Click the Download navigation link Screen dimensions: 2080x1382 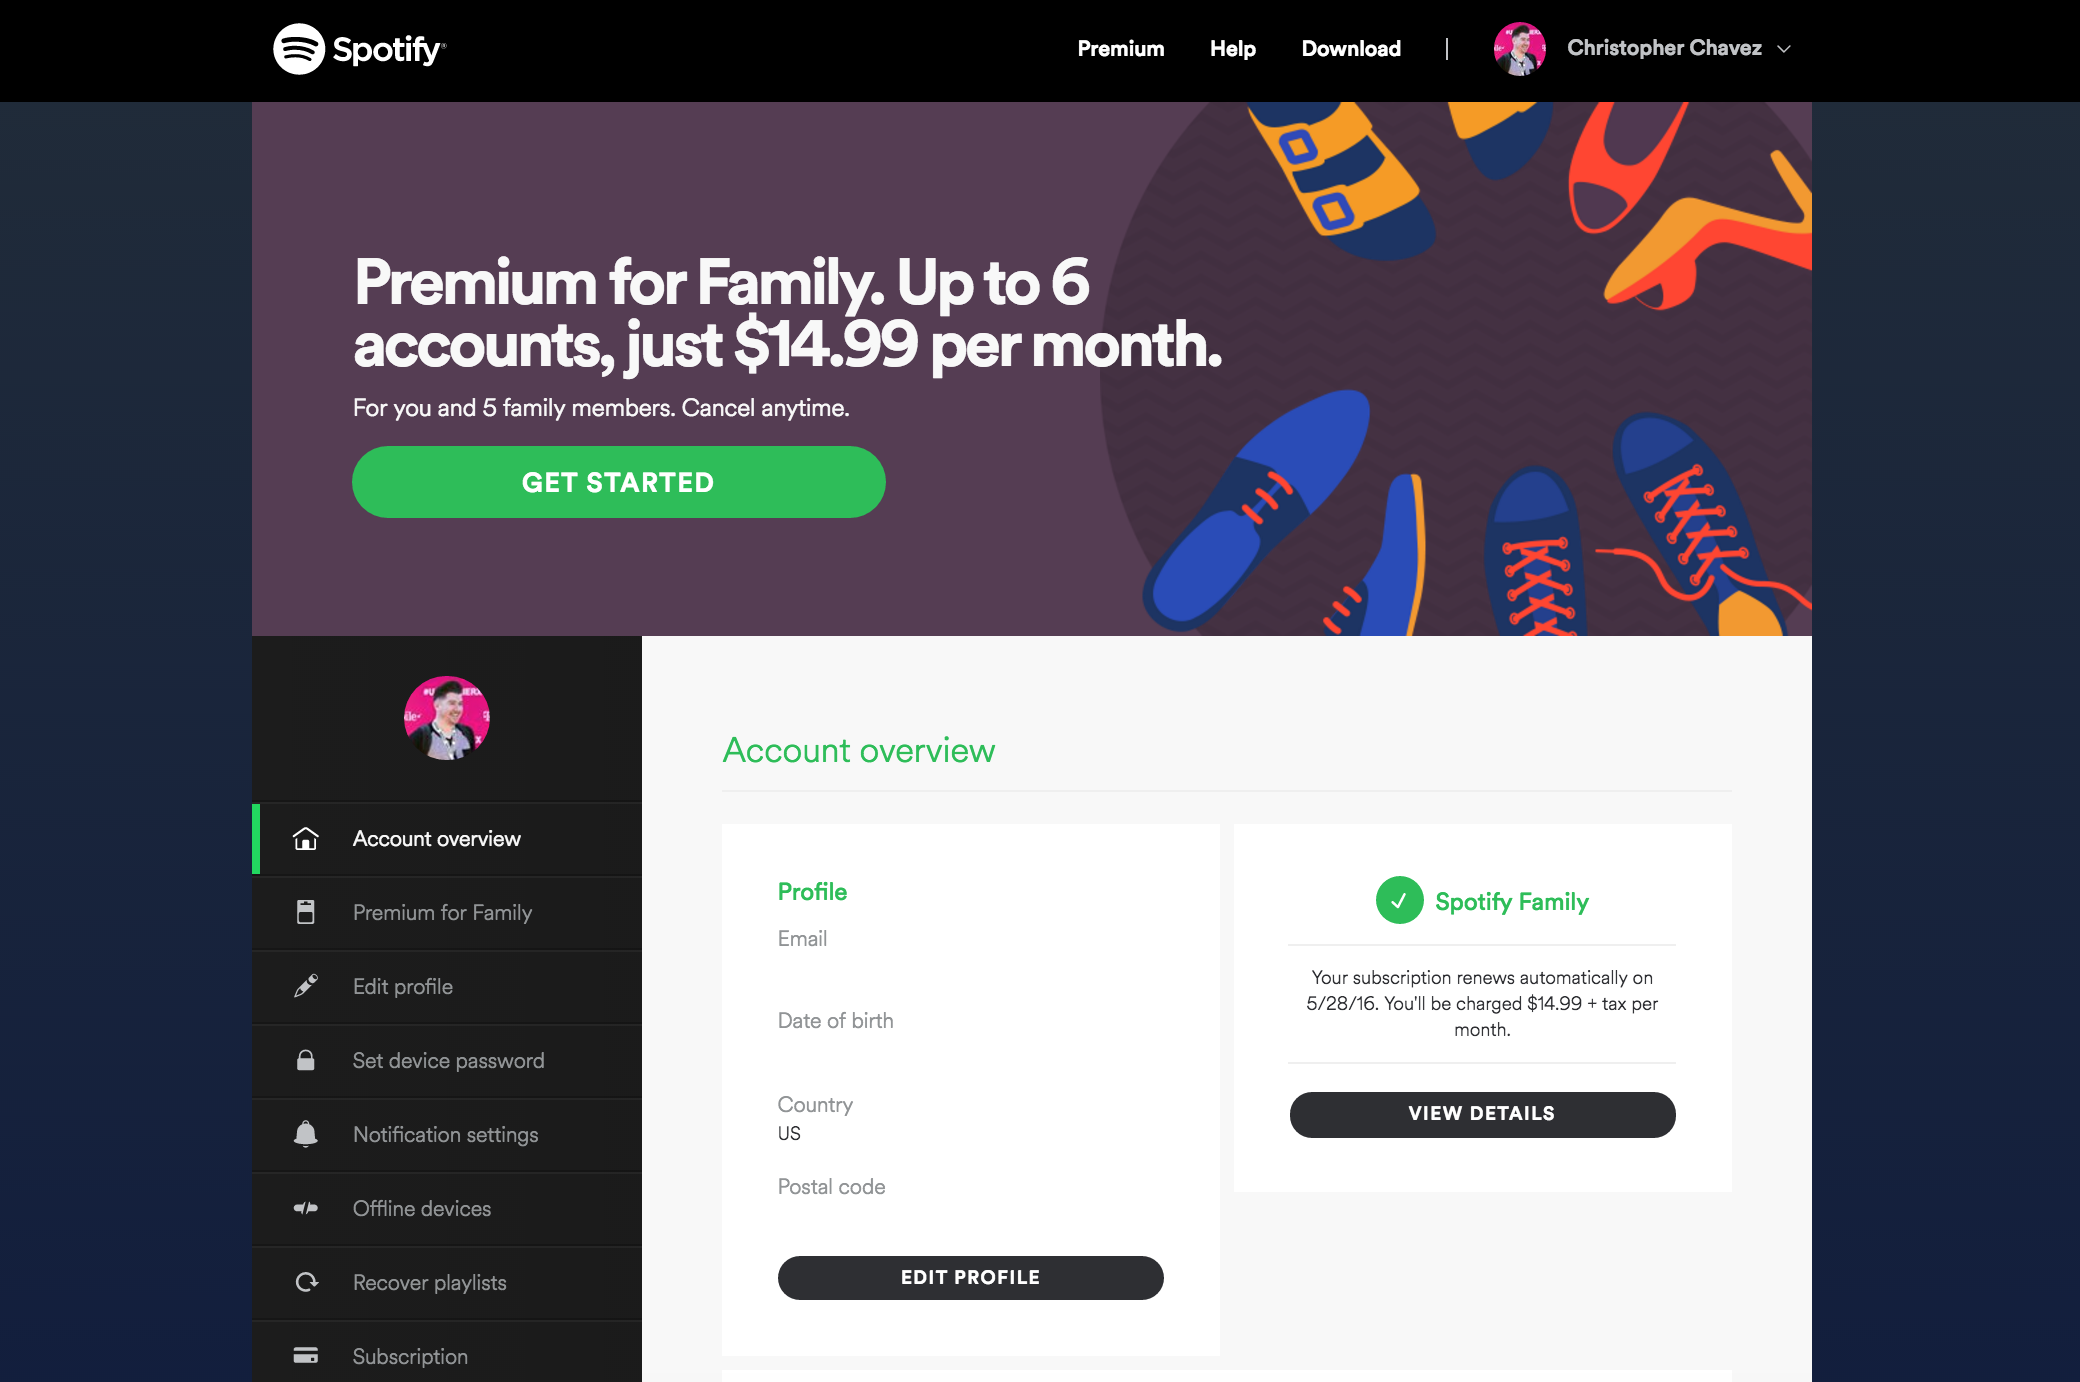[1349, 46]
